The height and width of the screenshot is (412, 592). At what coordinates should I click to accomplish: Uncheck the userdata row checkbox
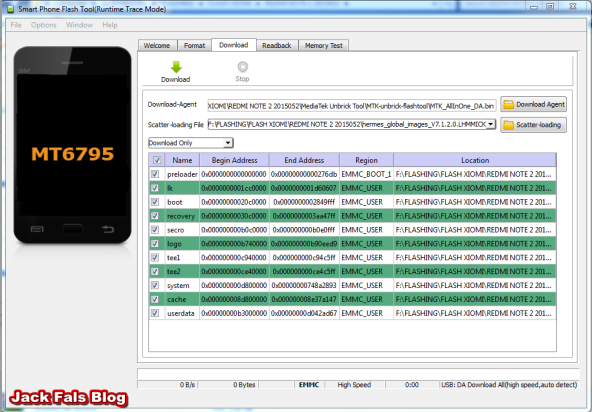[155, 313]
